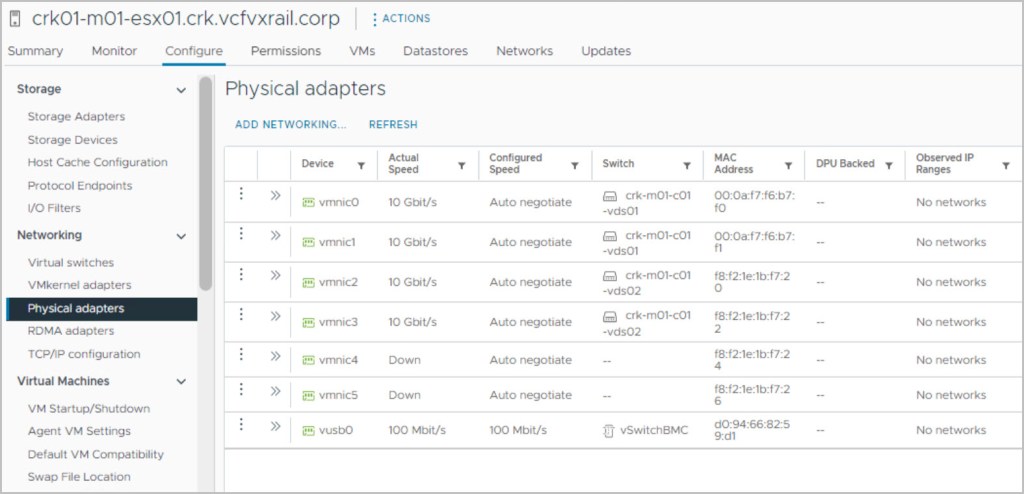This screenshot has width=1024, height=494.
Task: Click the Add Networking button
Action: coord(290,125)
